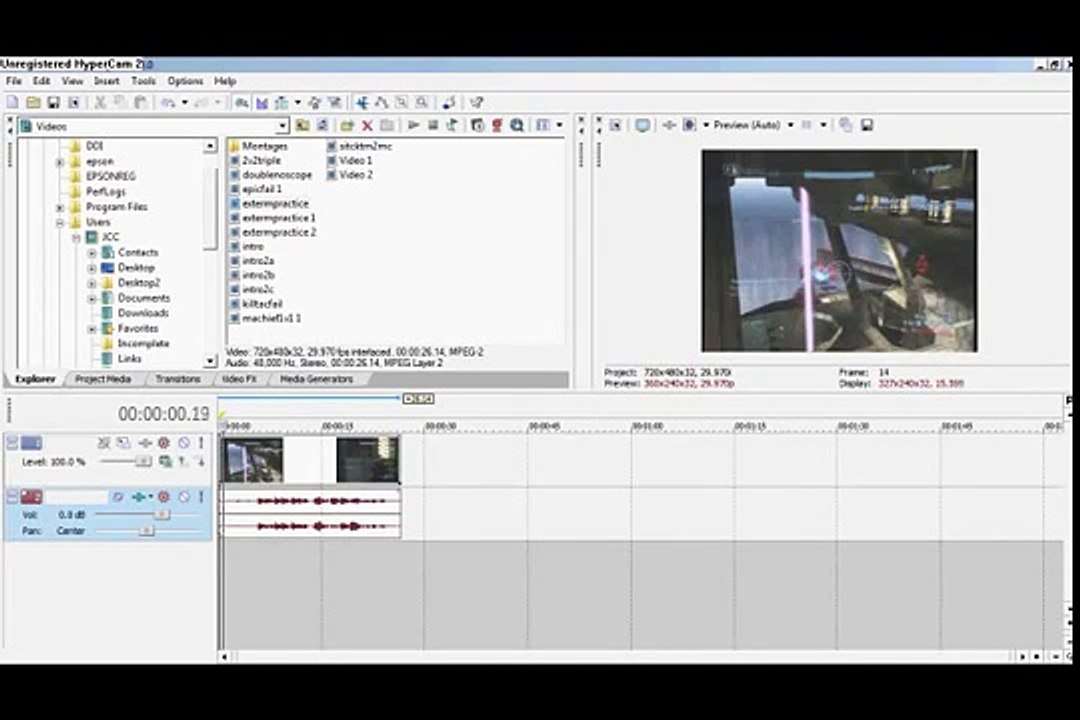
Task: Click the Save project floppy icon
Action: point(53,103)
